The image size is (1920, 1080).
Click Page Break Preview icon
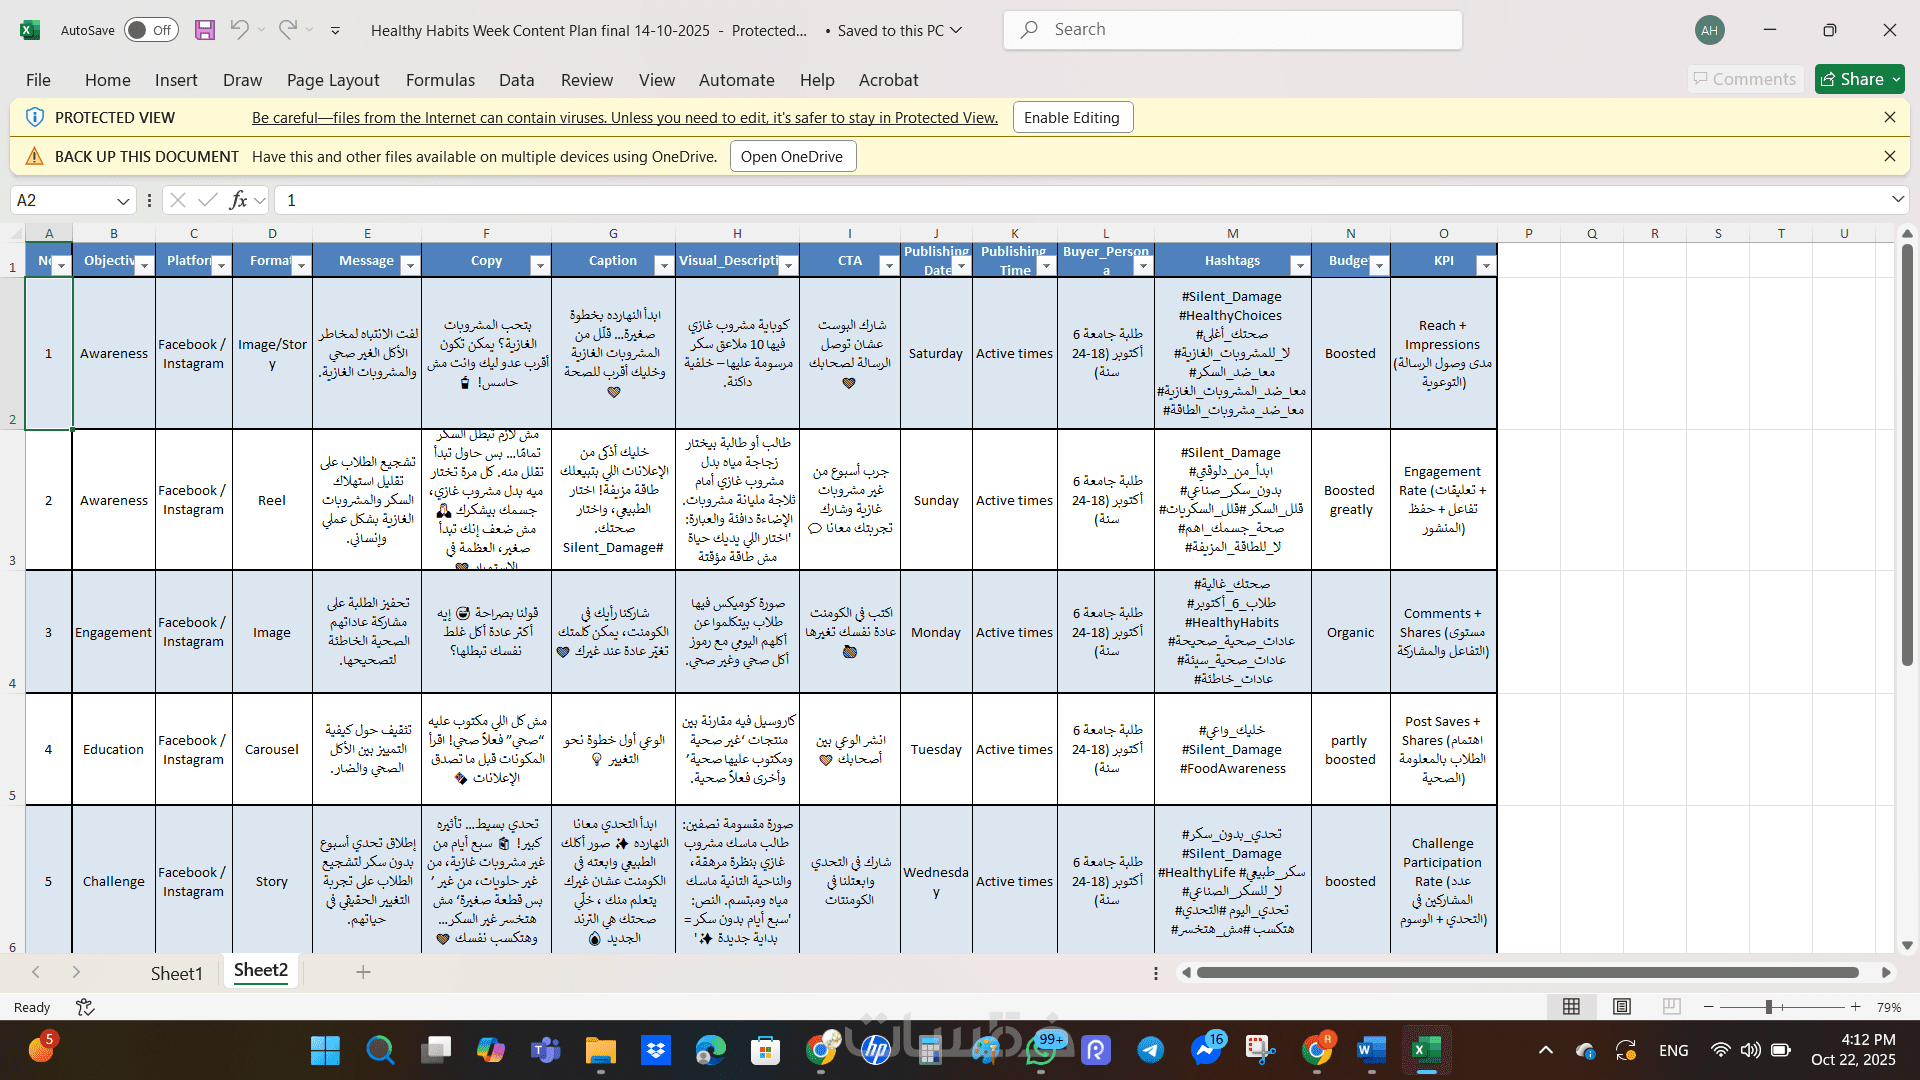click(1672, 1007)
